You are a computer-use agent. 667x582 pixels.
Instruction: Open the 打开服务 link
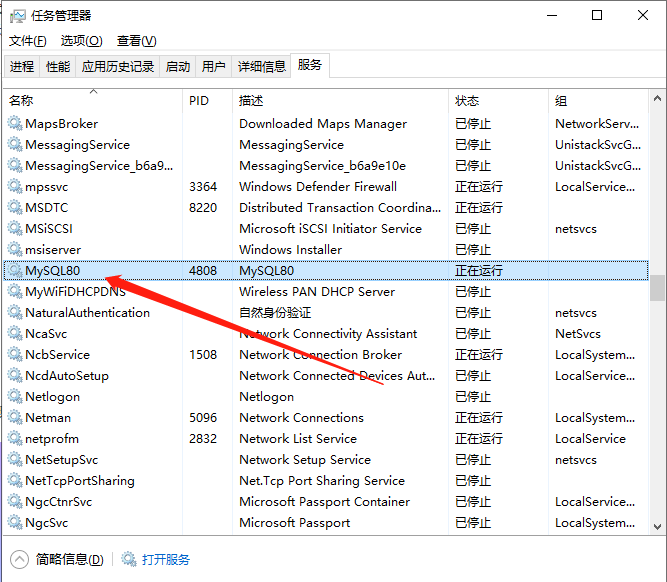coord(165,559)
